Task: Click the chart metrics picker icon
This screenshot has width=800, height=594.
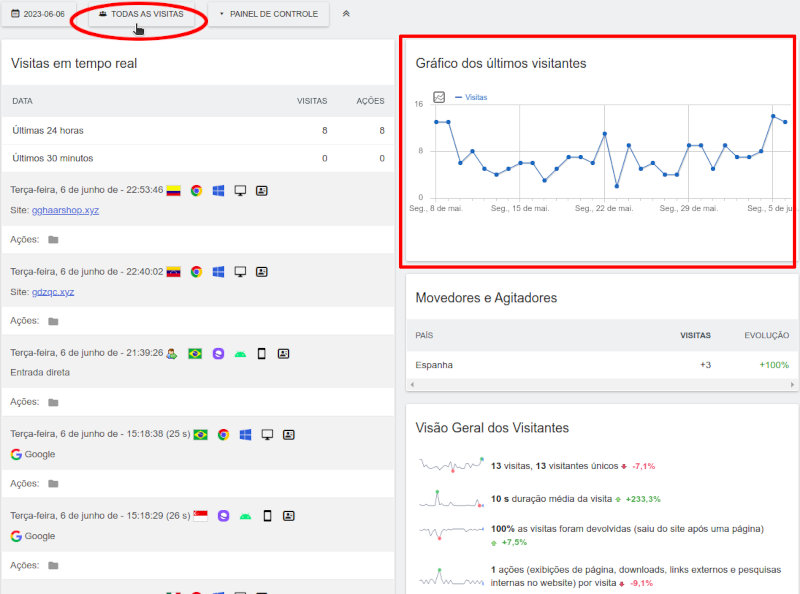Action: (439, 97)
